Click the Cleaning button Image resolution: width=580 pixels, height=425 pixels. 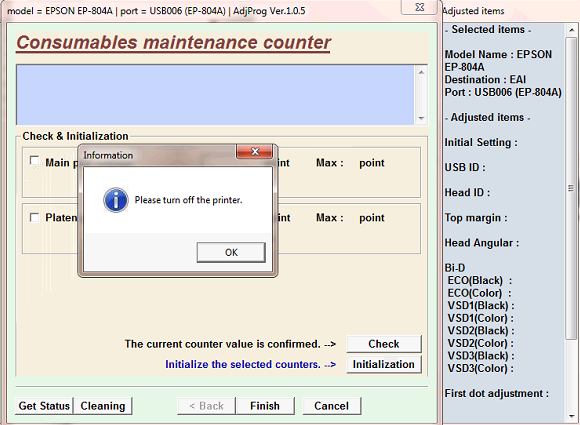pyautogui.click(x=103, y=406)
